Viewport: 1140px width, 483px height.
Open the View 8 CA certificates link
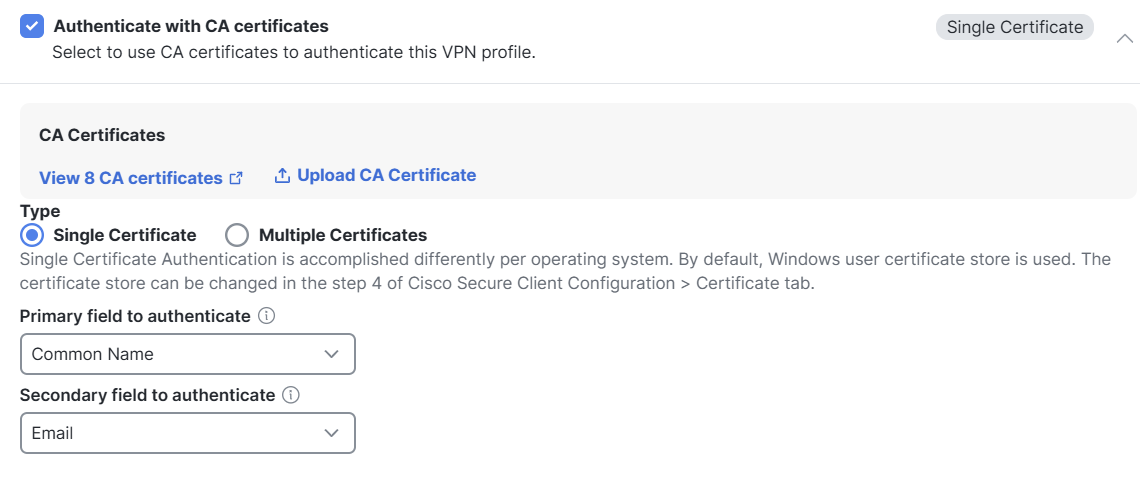pyautogui.click(x=130, y=178)
